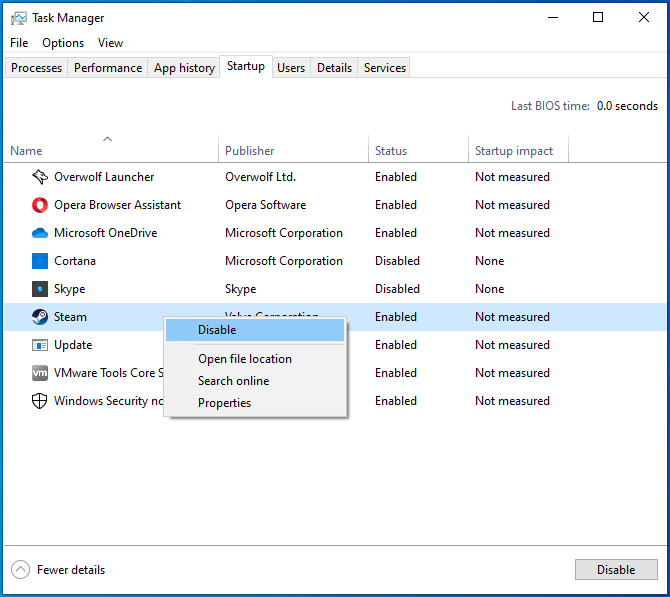Select the VMware Tools Core entry name
Image resolution: width=670 pixels, height=597 pixels.
pos(109,373)
